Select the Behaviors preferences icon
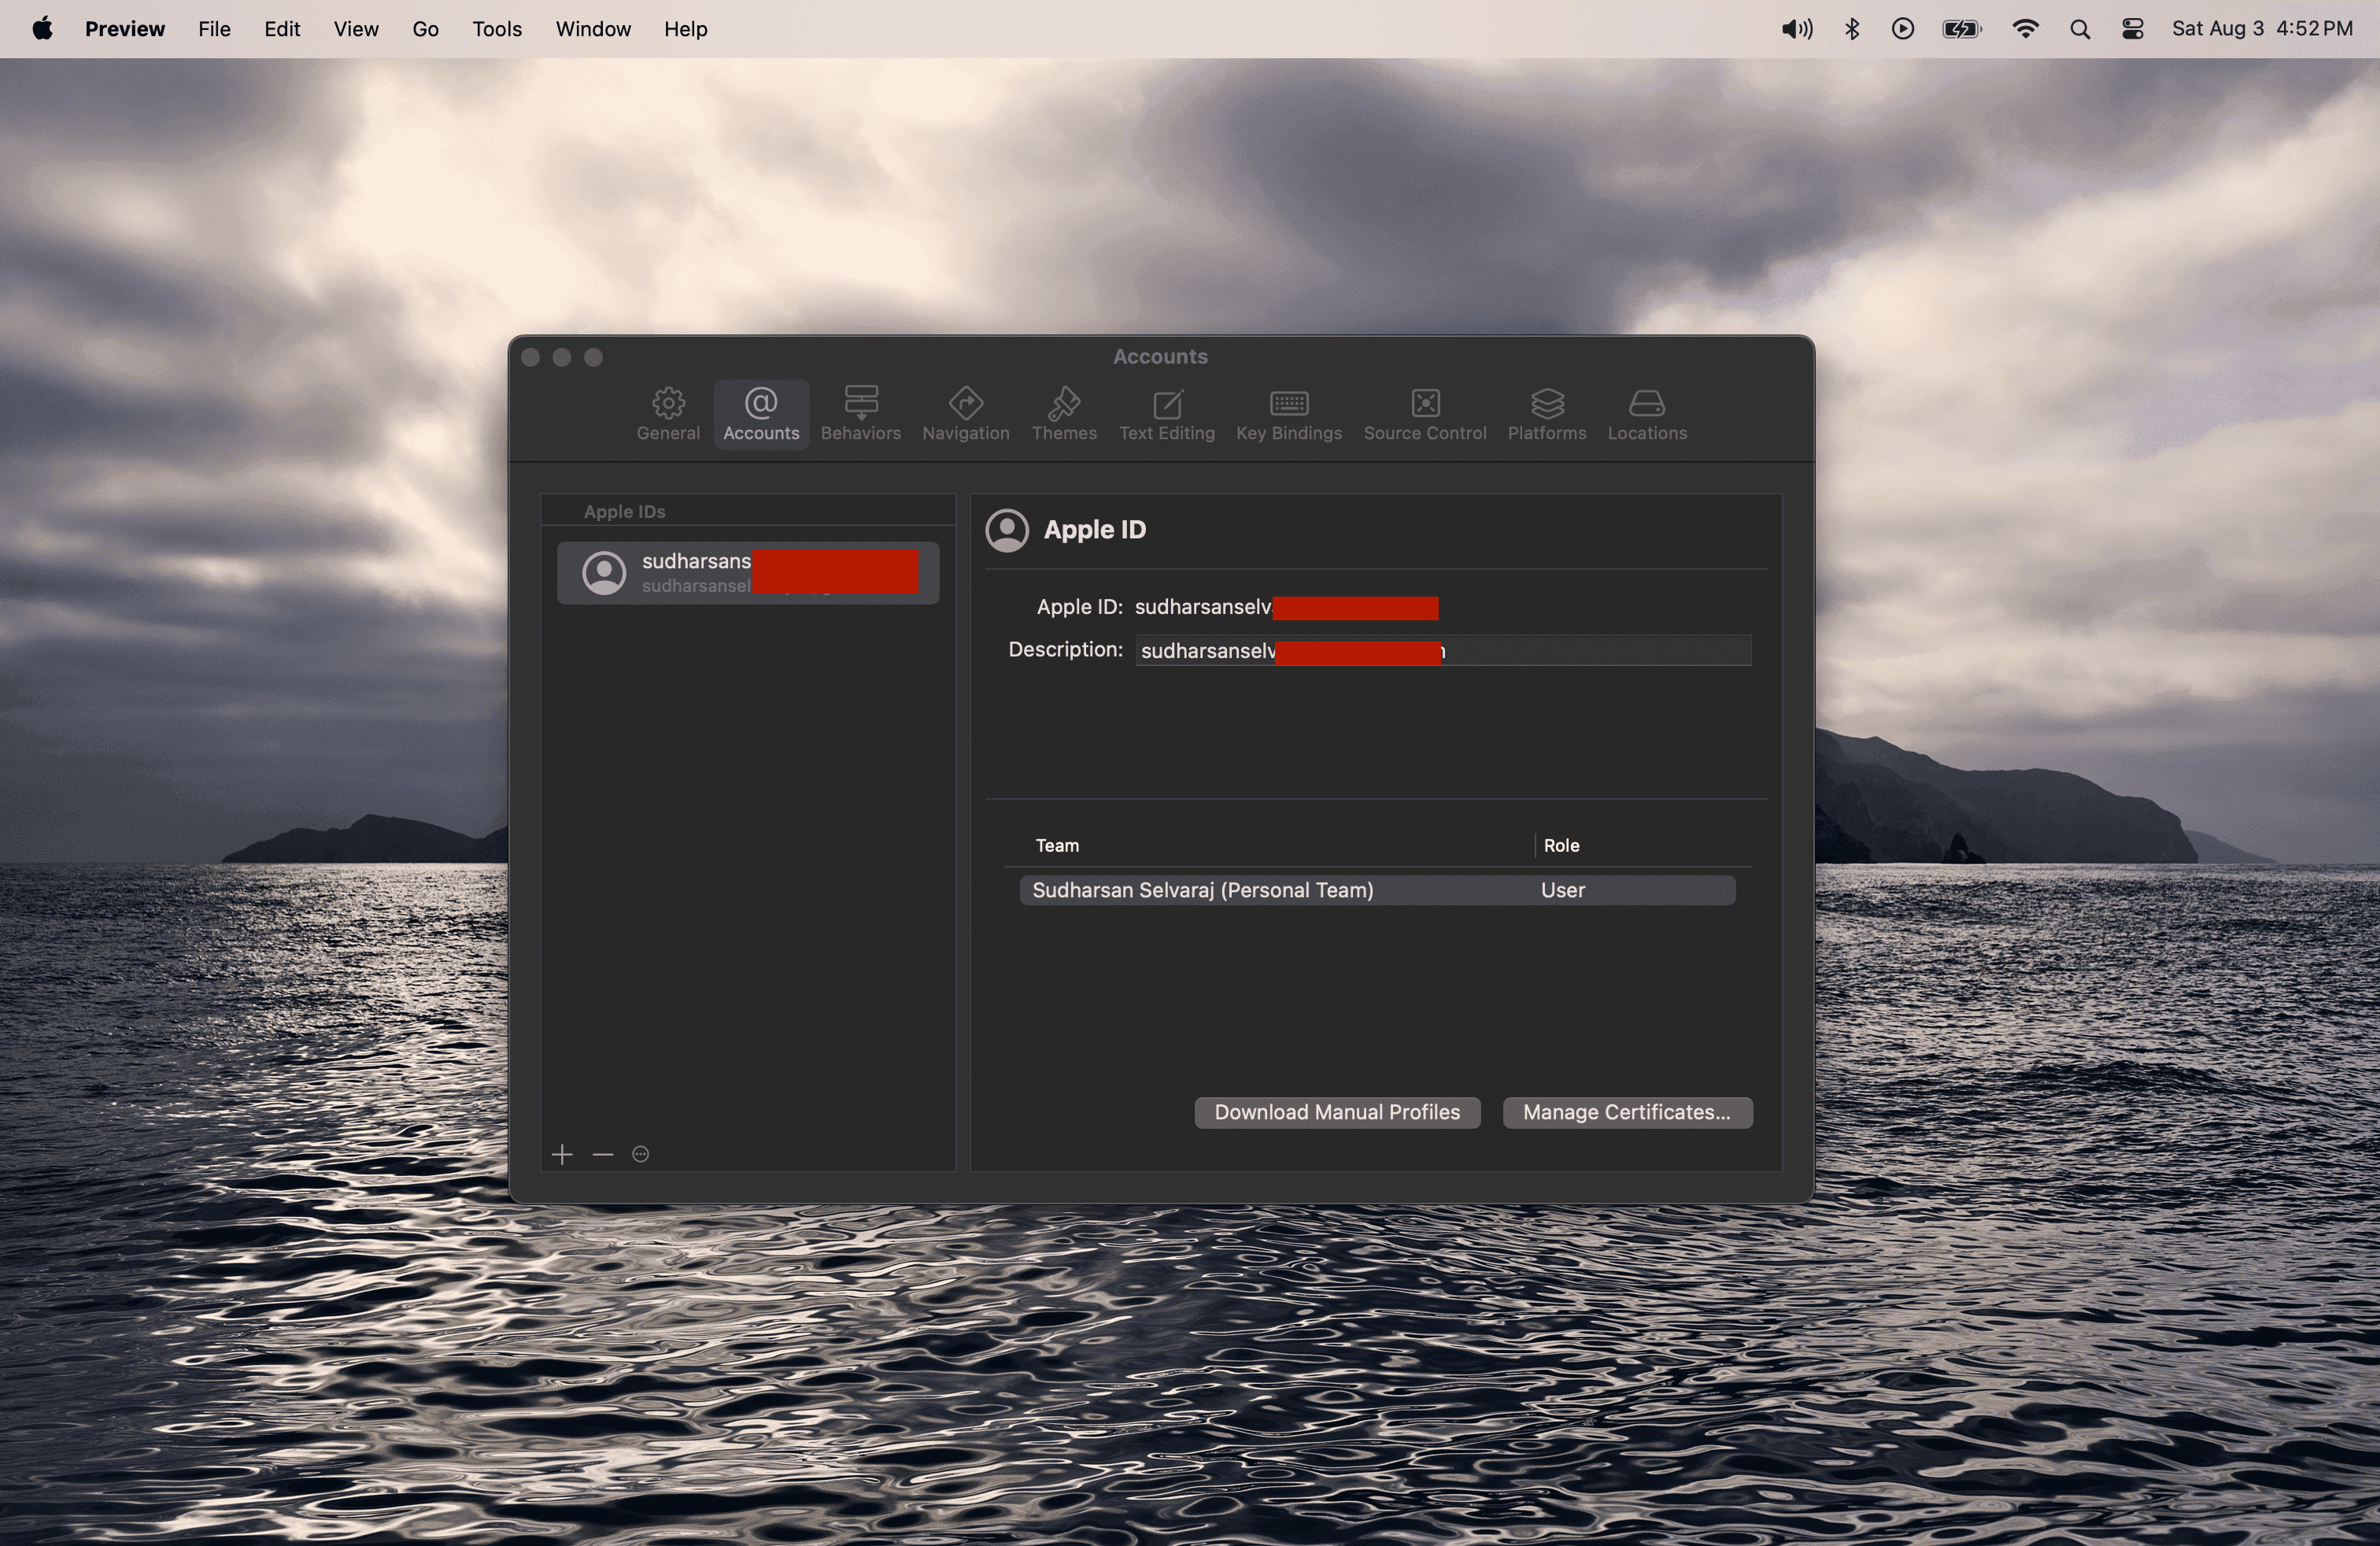The height and width of the screenshot is (1546, 2380). pyautogui.click(x=860, y=413)
